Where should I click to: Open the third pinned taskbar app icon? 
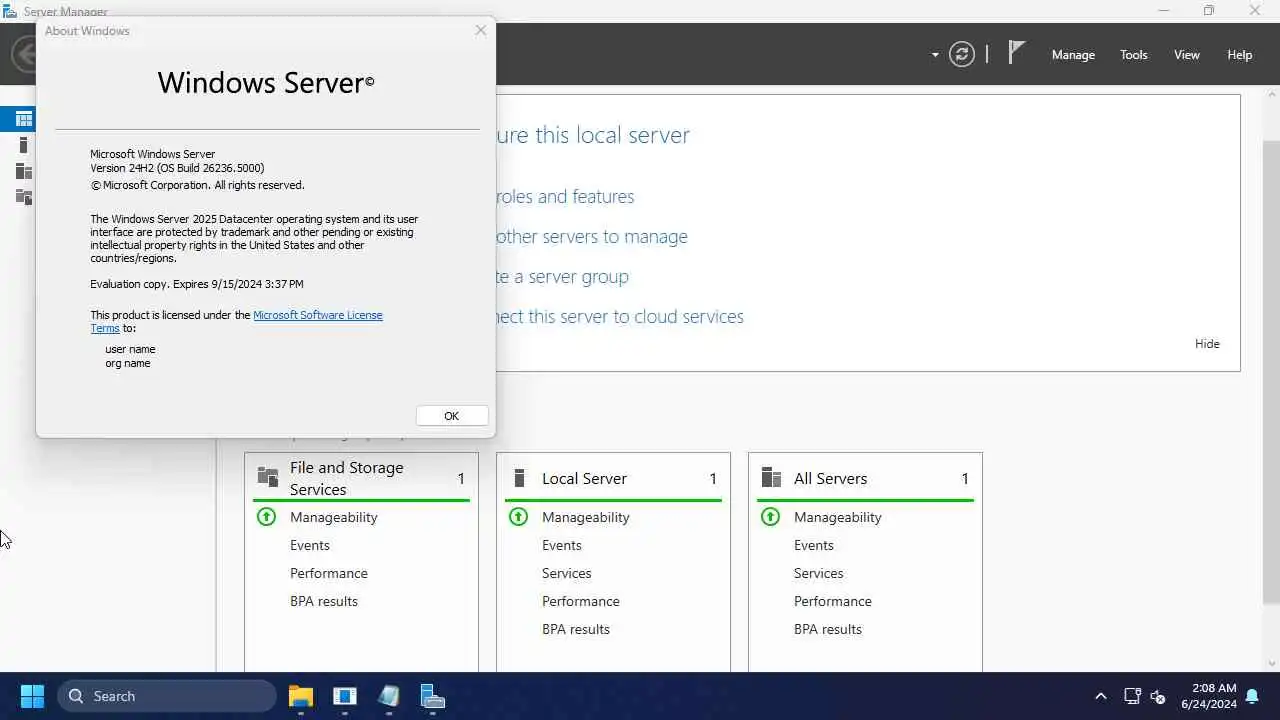click(x=389, y=696)
